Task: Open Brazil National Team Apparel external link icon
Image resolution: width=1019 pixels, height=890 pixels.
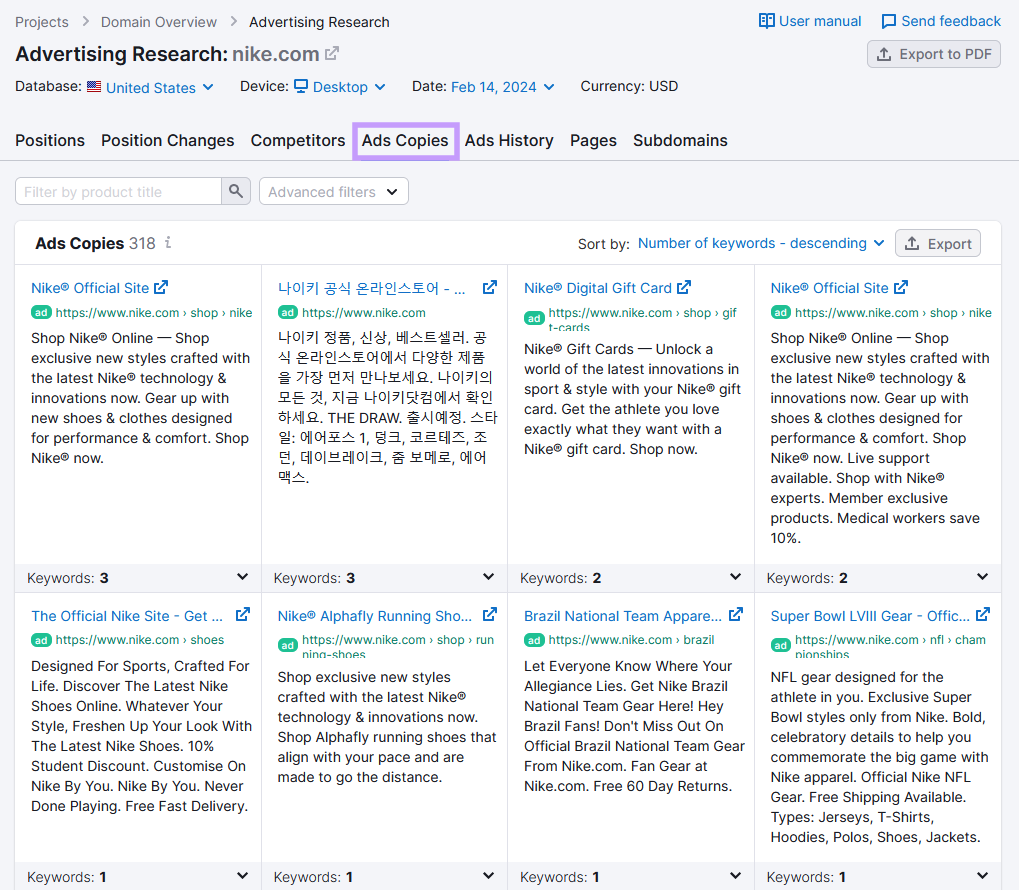Action: tap(735, 614)
